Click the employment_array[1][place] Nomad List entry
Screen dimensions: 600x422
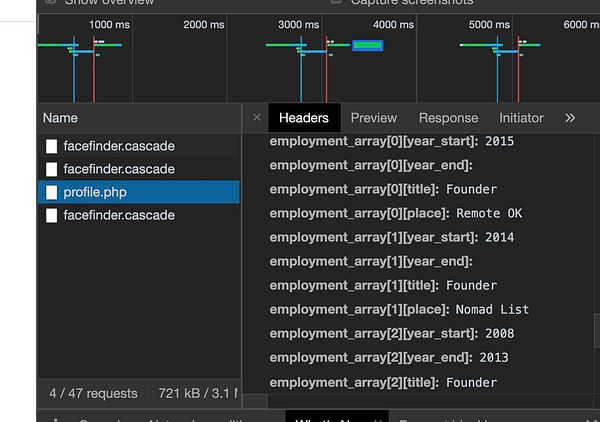(x=399, y=310)
